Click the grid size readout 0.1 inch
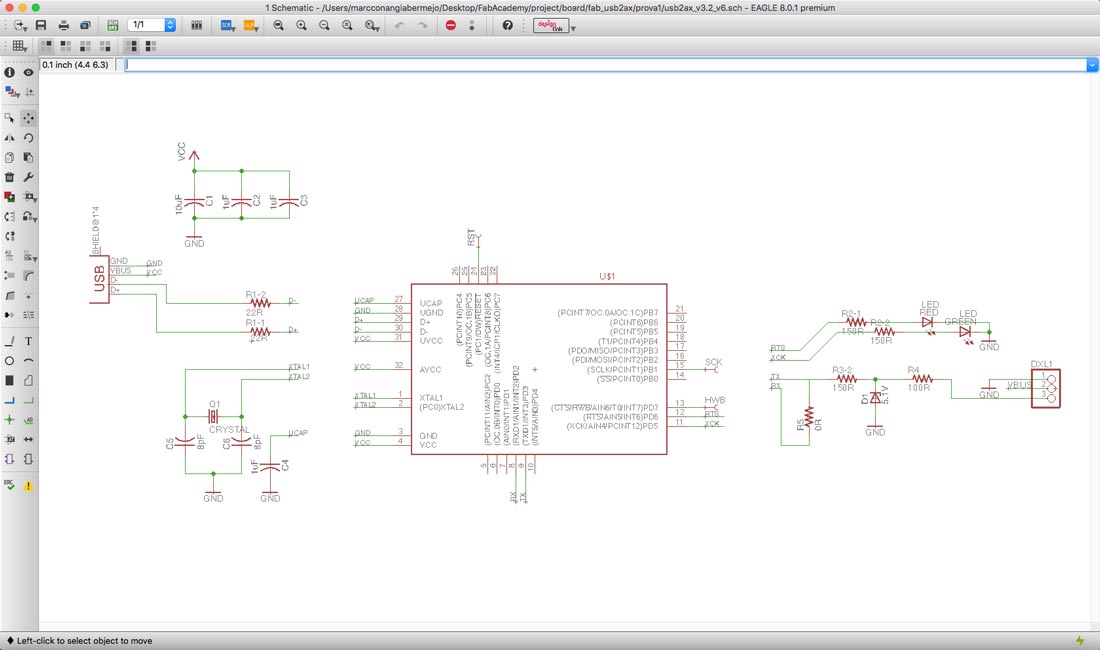The width and height of the screenshot is (1100, 650). point(75,65)
